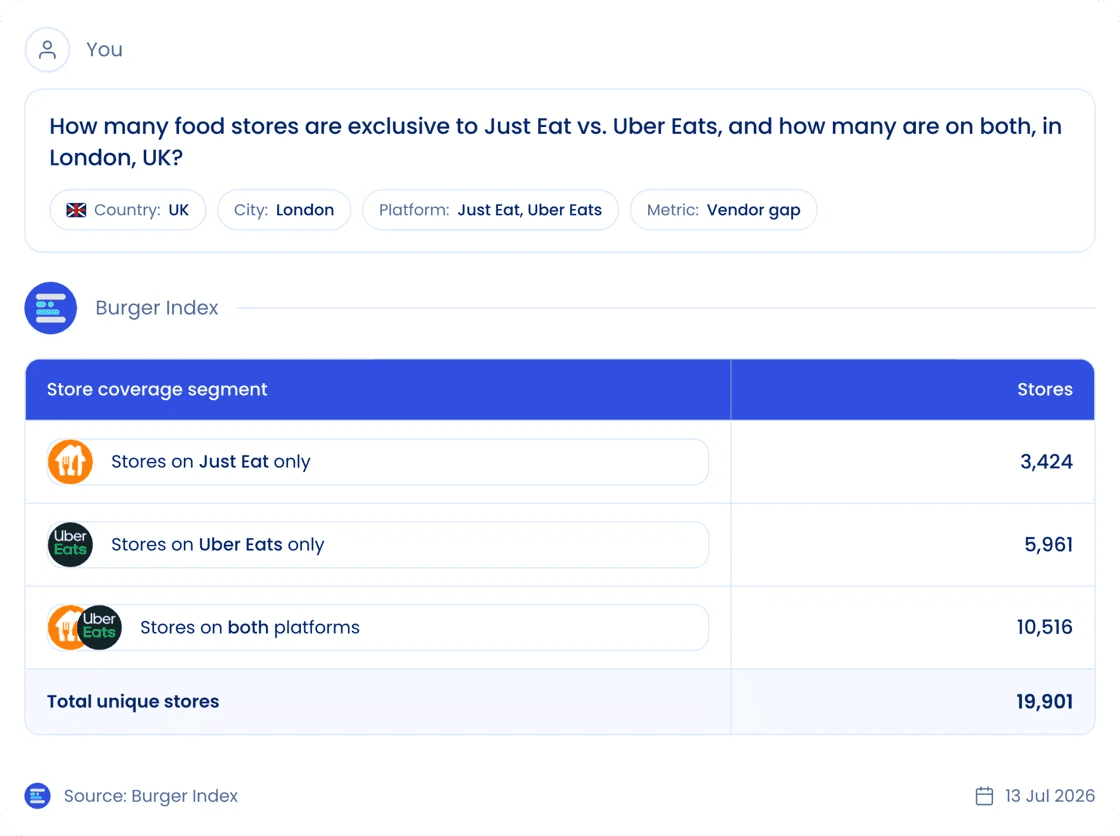Click the Uber Eats logo in the both platforms row
The image size is (1120, 836).
coord(99,627)
